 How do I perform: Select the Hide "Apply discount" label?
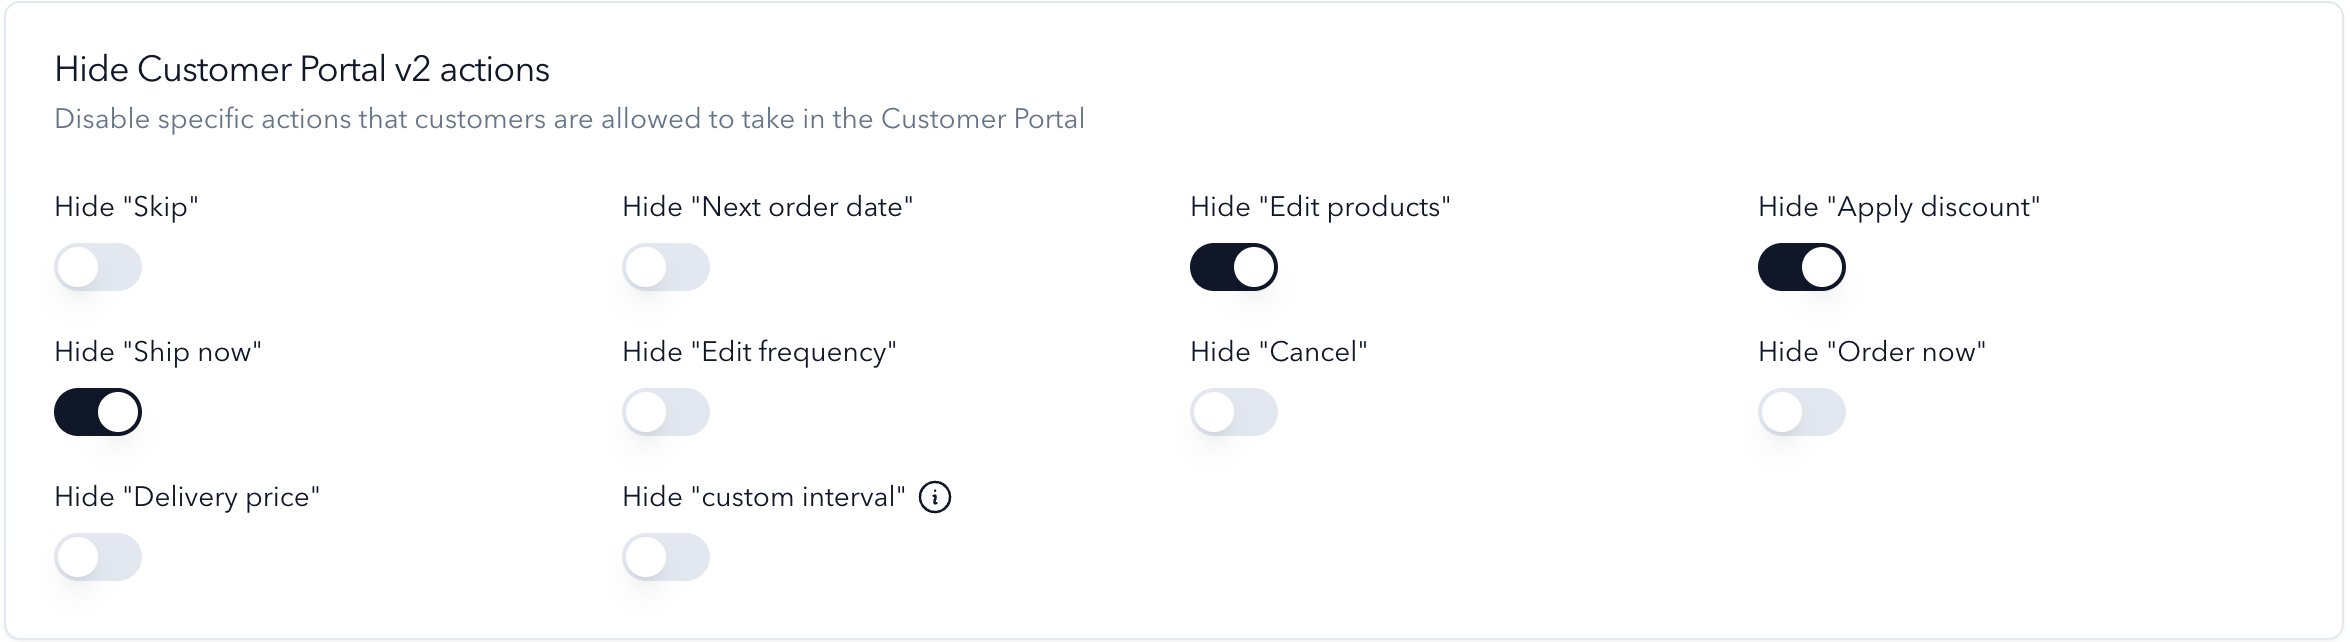click(1899, 207)
